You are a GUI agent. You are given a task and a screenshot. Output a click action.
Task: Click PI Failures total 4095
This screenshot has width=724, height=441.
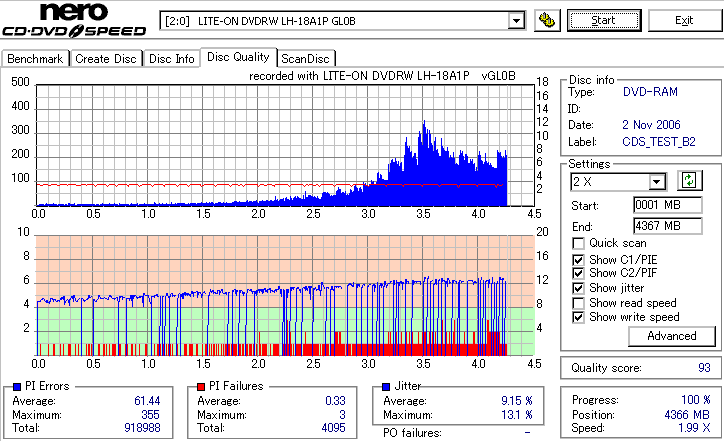pos(333,428)
